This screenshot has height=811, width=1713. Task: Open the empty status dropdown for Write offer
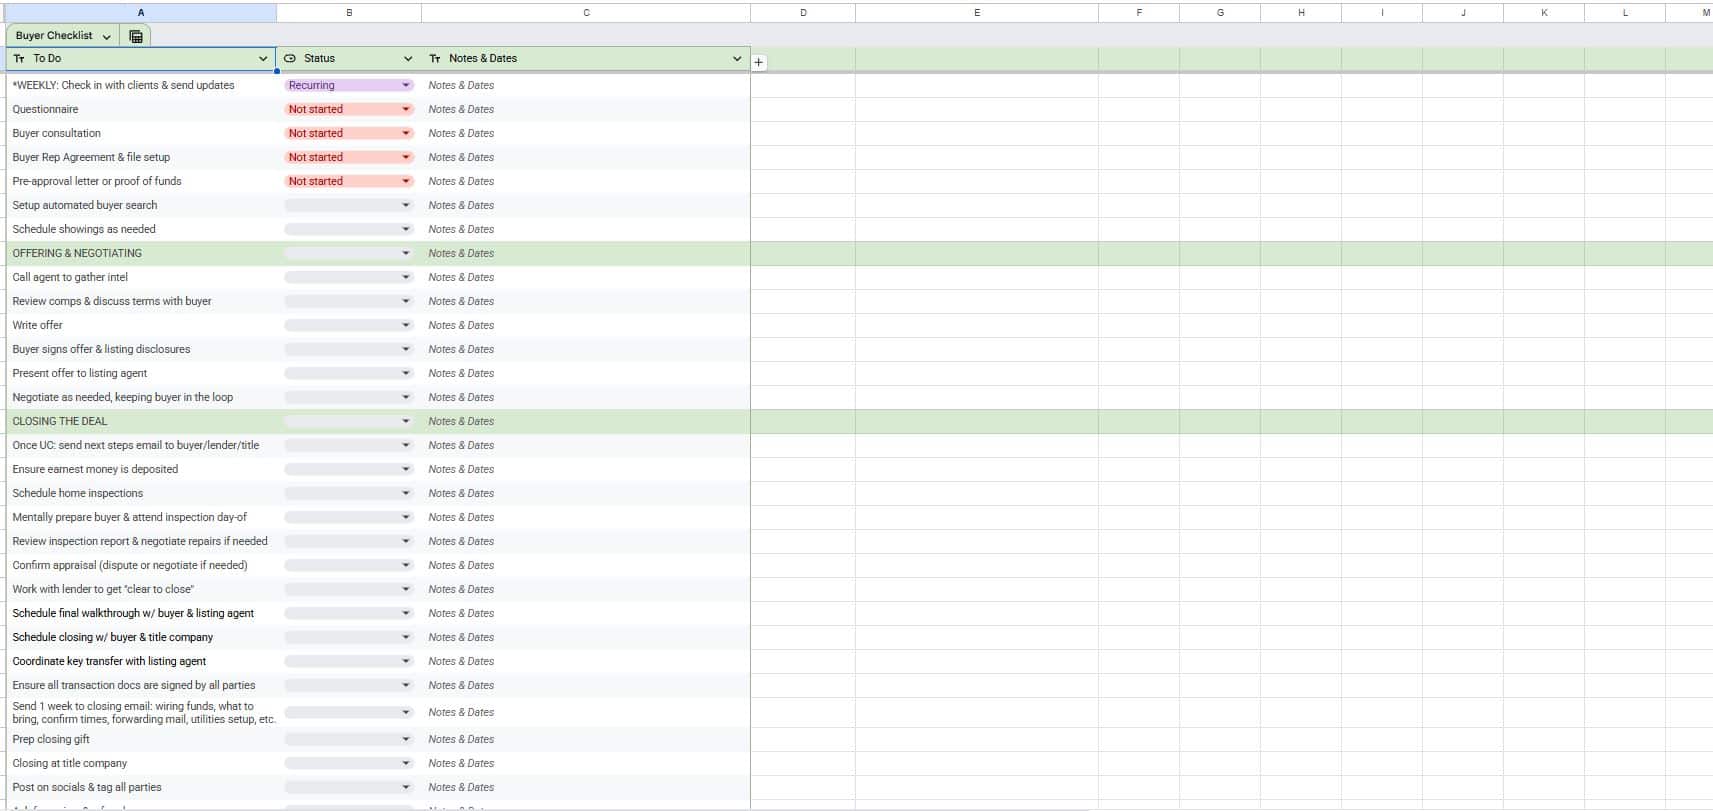click(x=406, y=325)
